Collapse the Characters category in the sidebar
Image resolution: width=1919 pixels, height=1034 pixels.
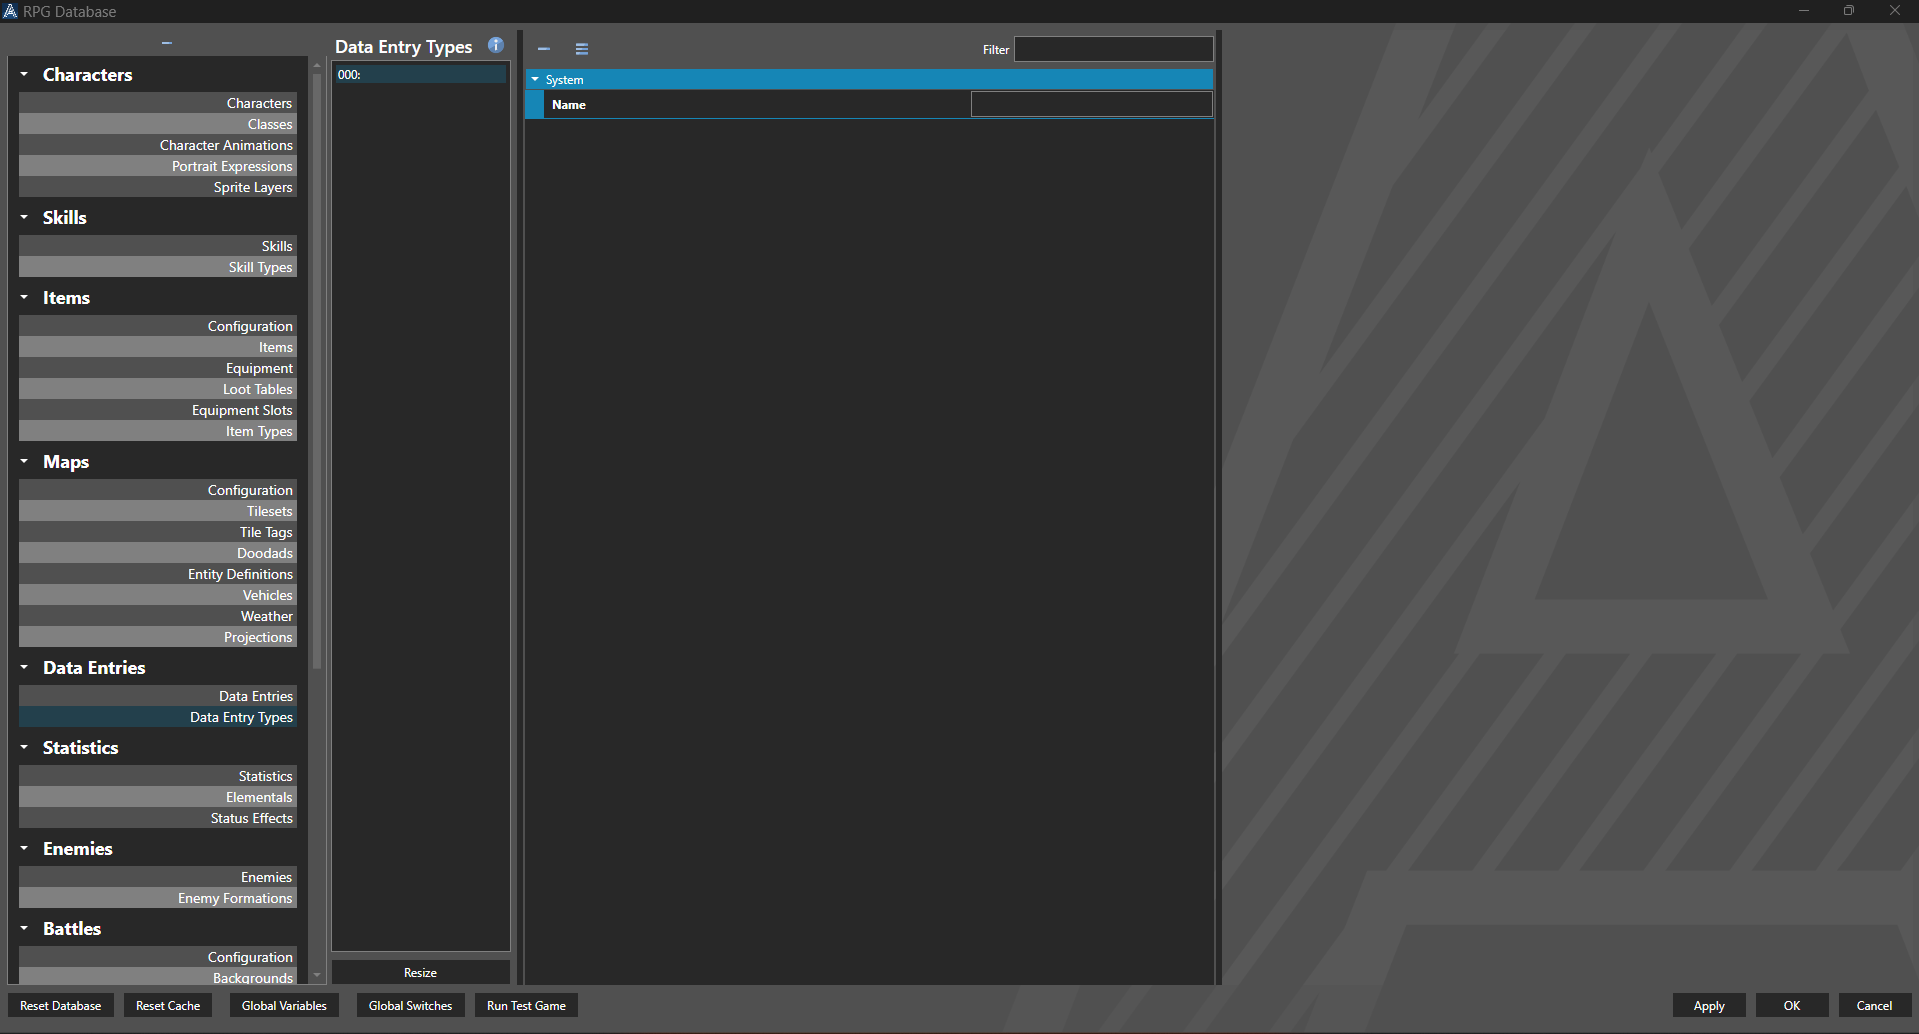coord(23,74)
